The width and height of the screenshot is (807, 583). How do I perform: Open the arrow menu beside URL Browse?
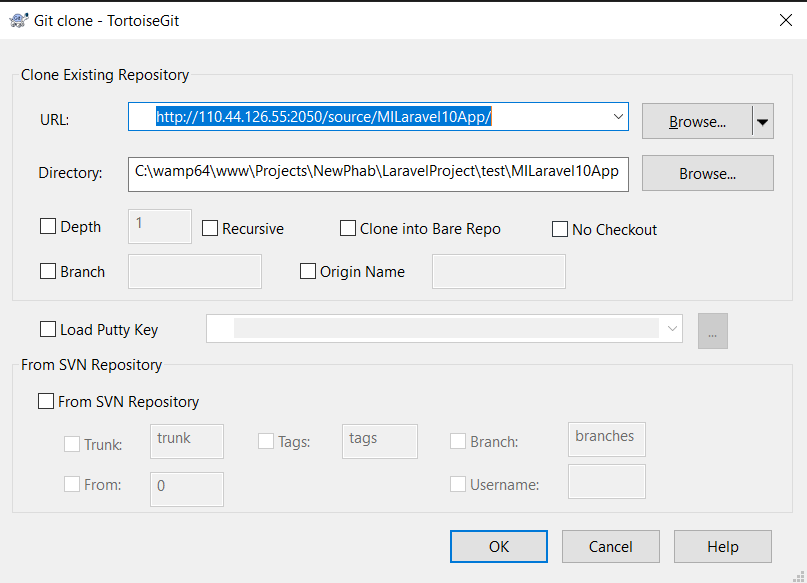click(763, 121)
